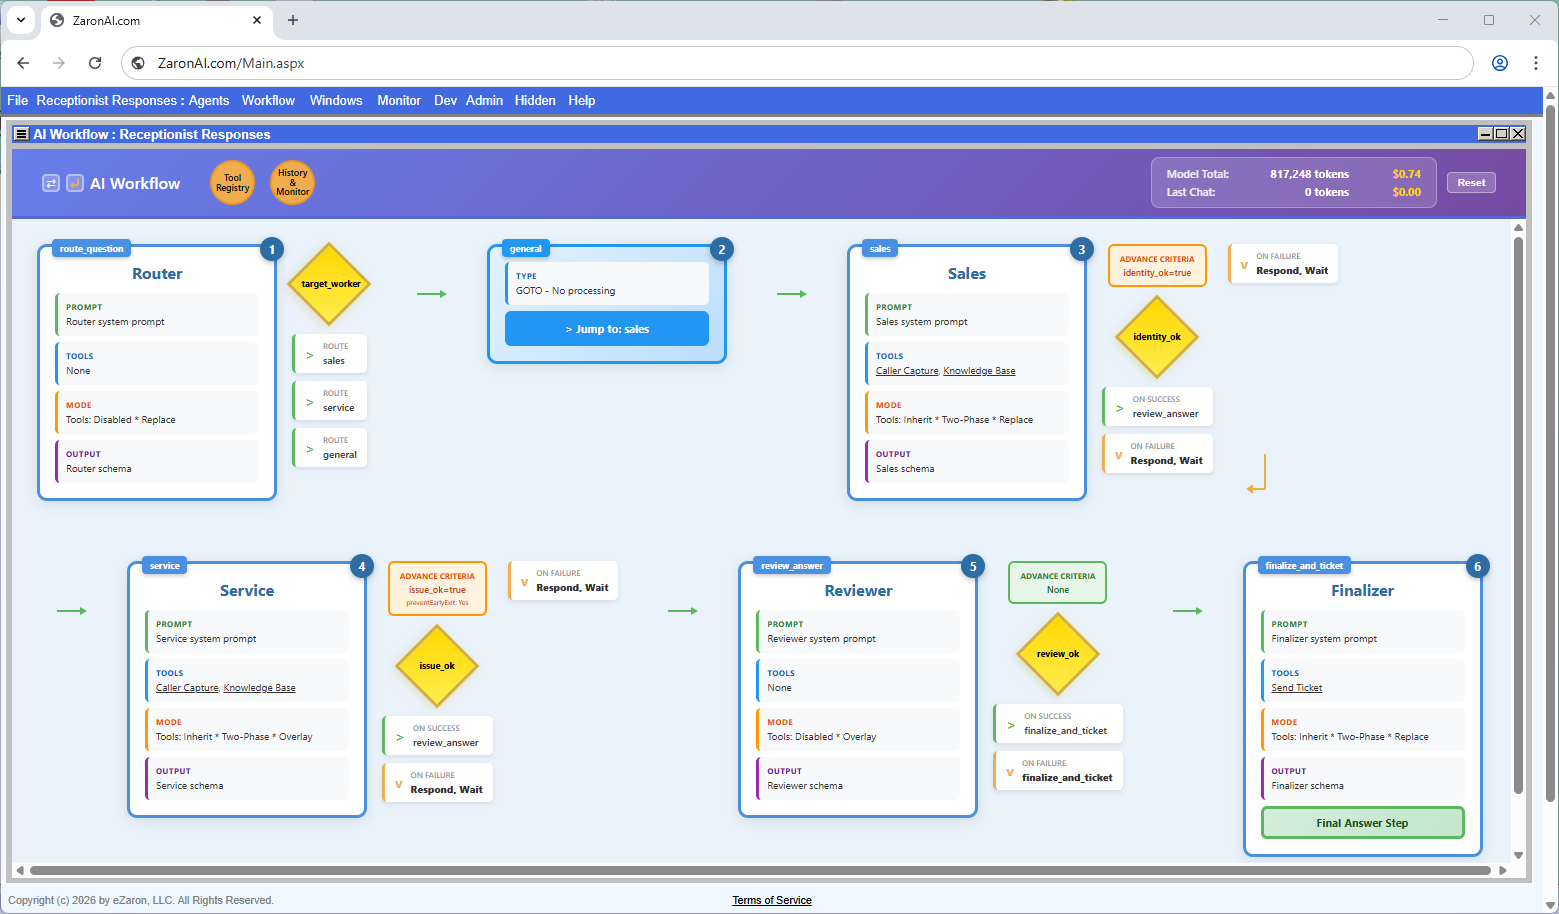Open the Terms of Service link
The width and height of the screenshot is (1559, 914).
(772, 900)
